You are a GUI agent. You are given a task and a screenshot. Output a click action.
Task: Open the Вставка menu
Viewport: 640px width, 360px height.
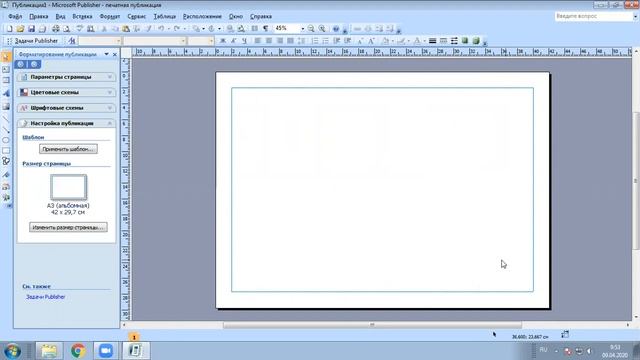82,16
